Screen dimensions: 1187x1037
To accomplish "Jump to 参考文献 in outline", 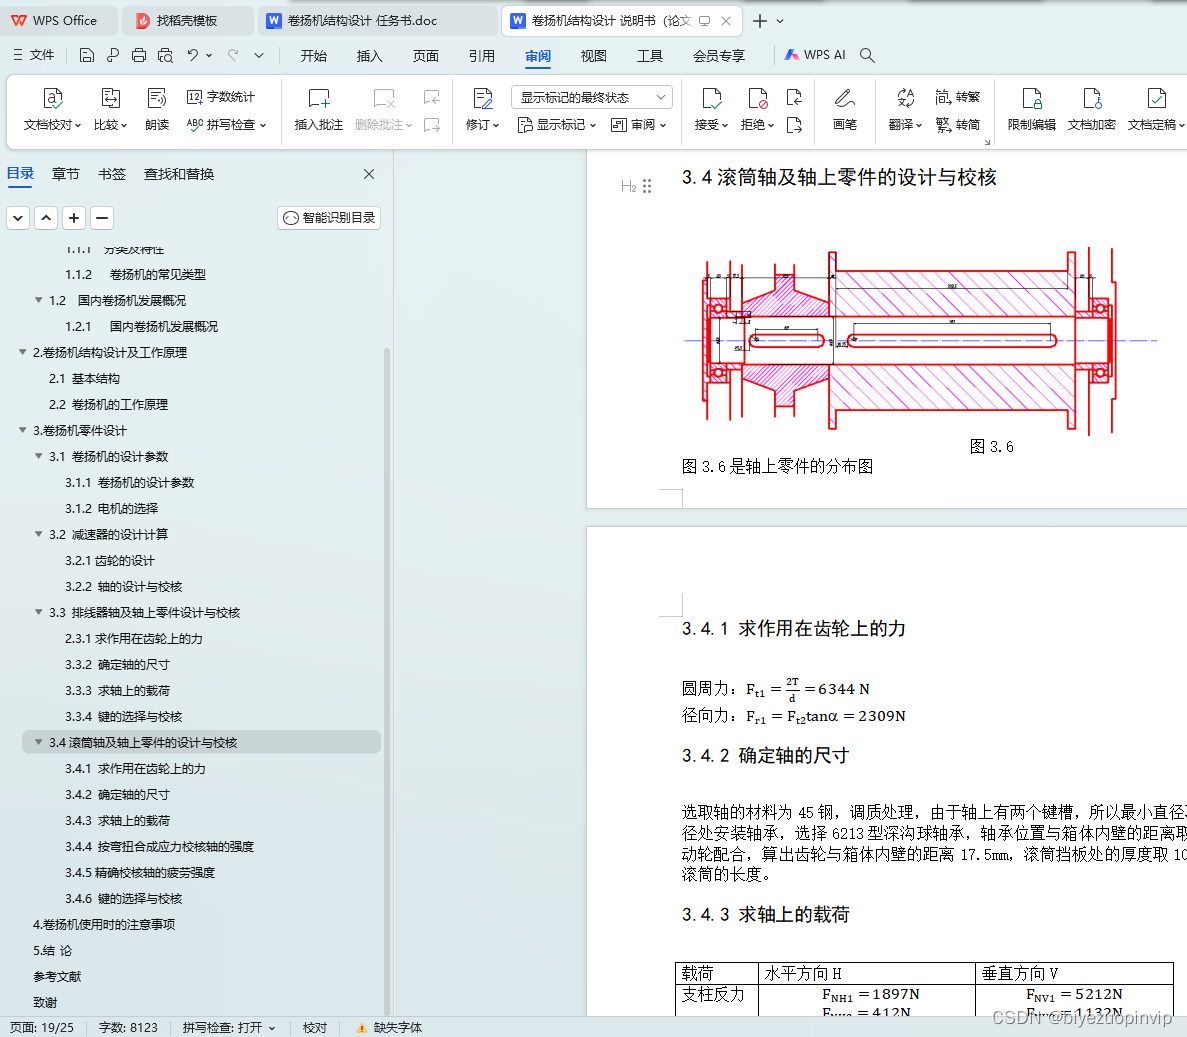I will tap(57, 976).
